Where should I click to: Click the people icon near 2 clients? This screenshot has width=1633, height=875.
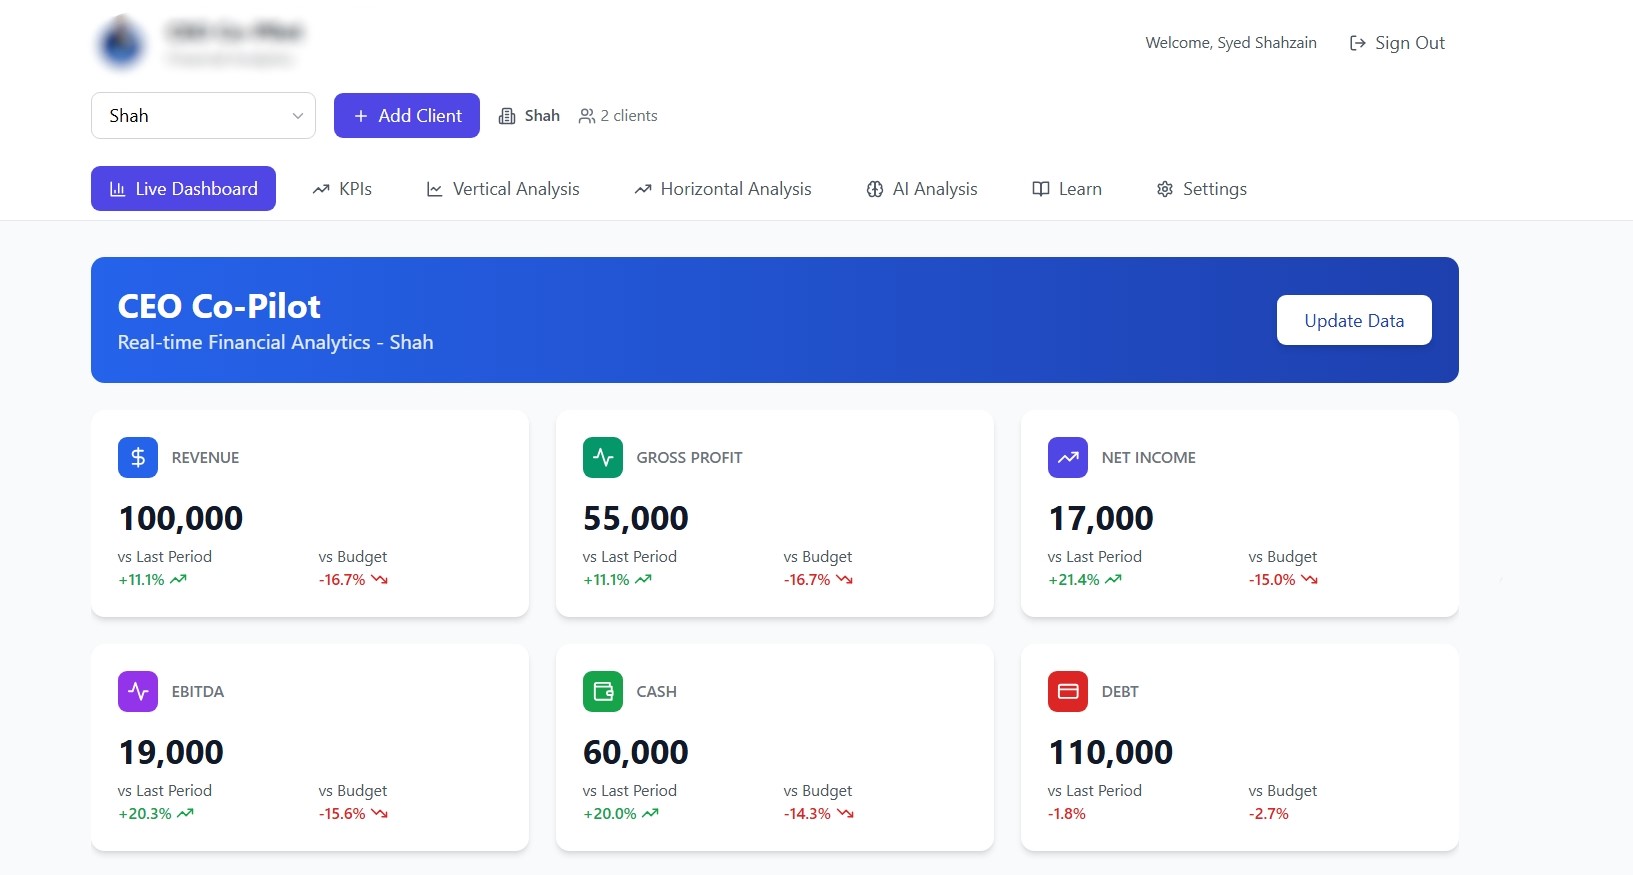tap(587, 116)
